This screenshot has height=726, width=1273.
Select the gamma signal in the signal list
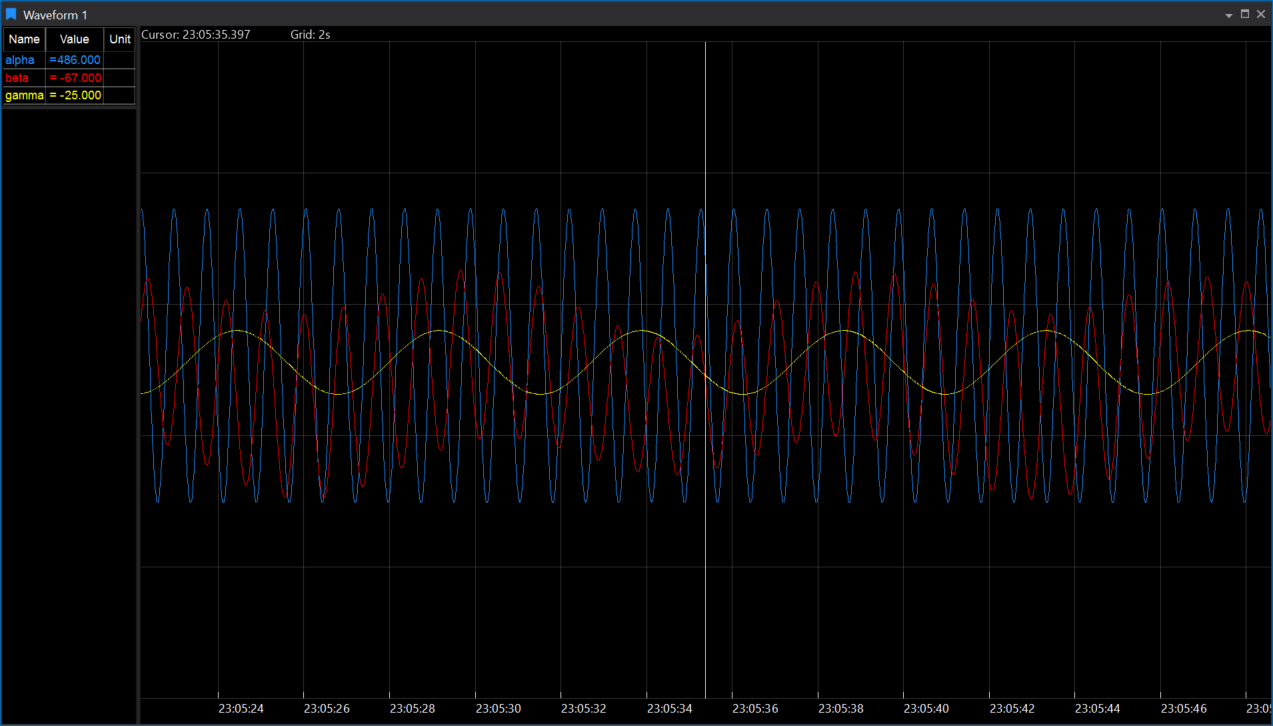pos(22,95)
